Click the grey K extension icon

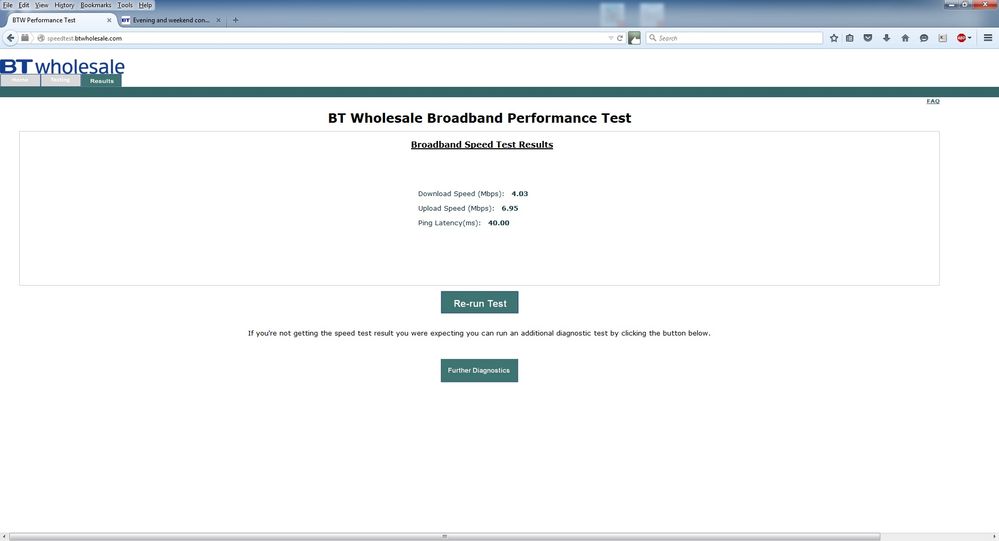click(942, 38)
